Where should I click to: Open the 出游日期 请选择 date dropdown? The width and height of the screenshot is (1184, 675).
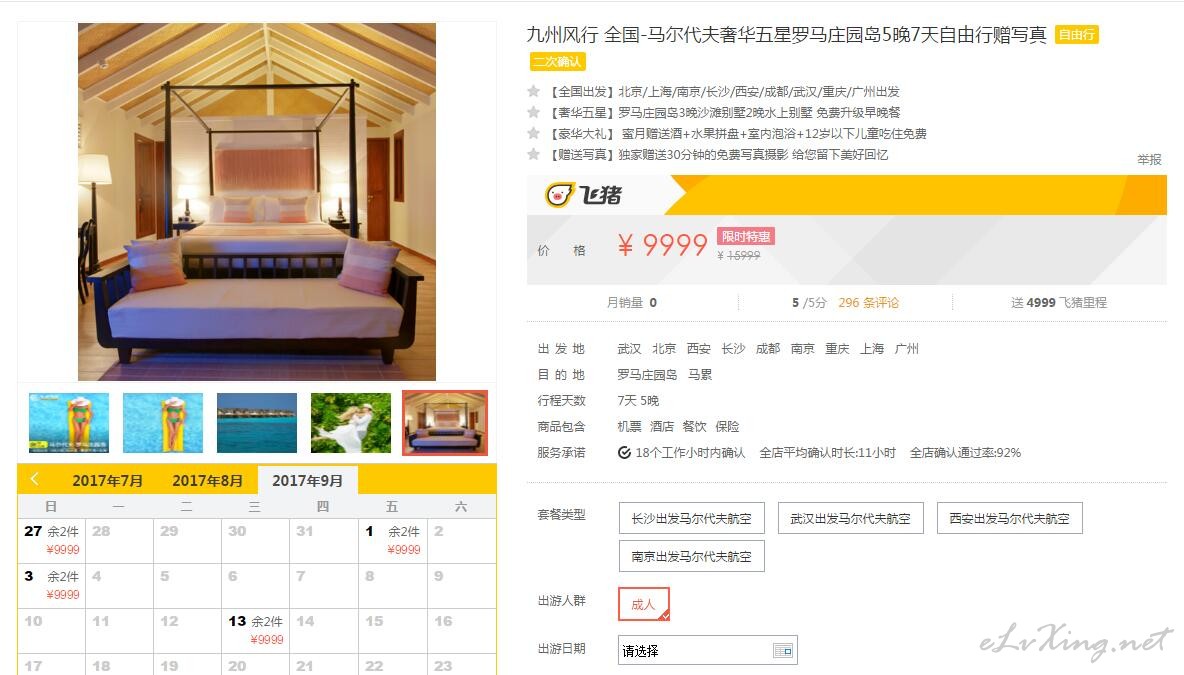[x=708, y=650]
